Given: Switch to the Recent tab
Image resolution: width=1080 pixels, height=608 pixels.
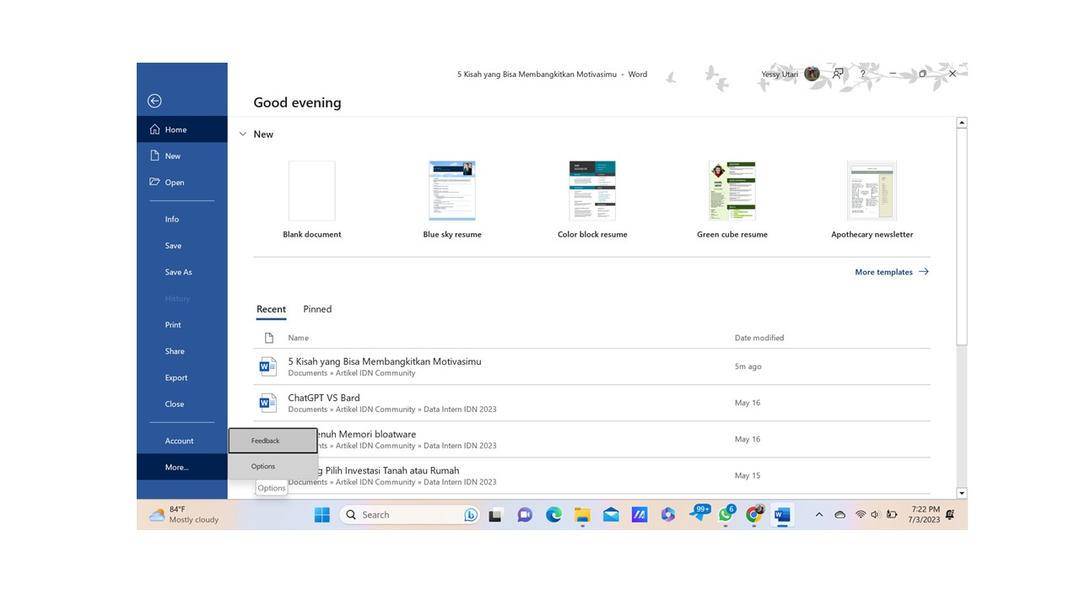Looking at the screenshot, I should [271, 309].
